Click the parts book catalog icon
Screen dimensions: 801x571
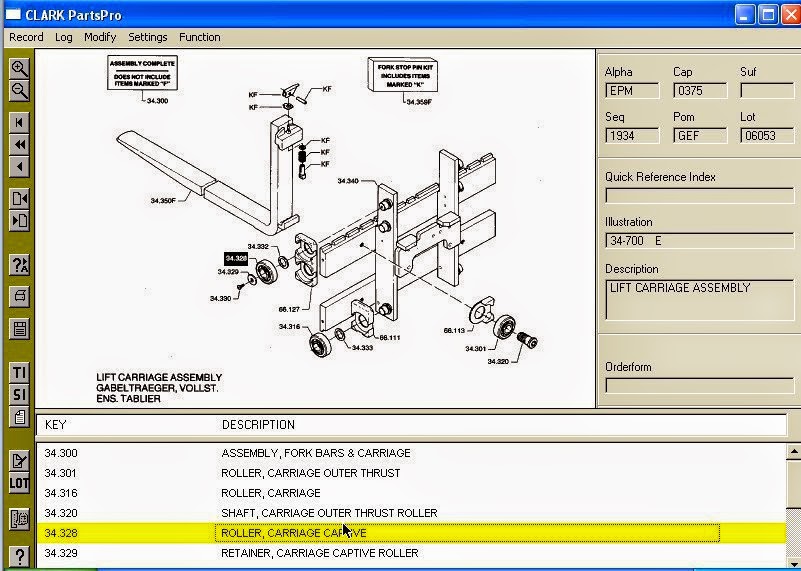click(19, 519)
